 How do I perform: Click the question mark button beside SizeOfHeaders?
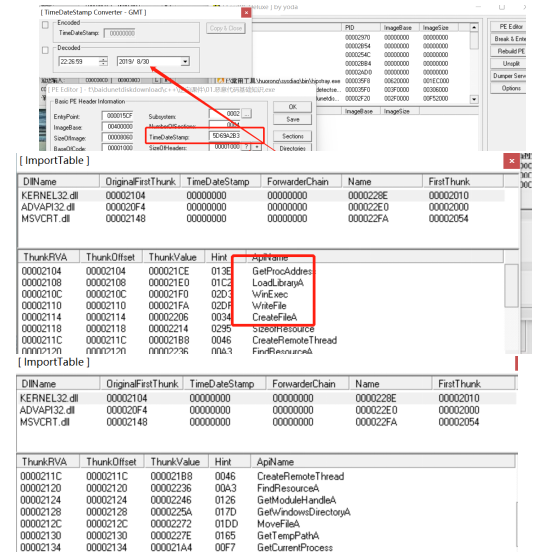(x=247, y=146)
